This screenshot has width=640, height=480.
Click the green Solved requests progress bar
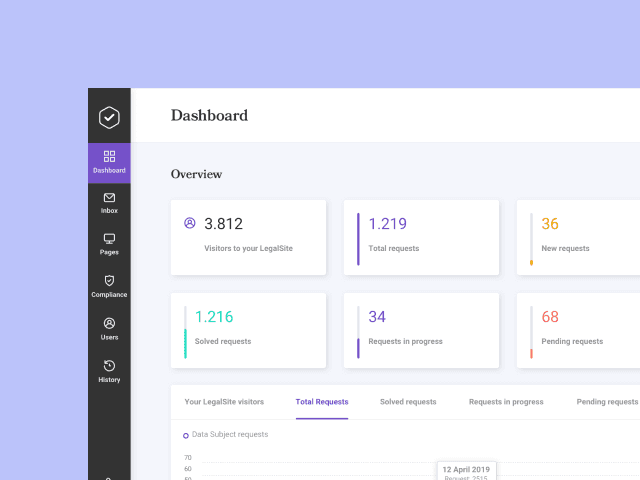click(x=185, y=344)
